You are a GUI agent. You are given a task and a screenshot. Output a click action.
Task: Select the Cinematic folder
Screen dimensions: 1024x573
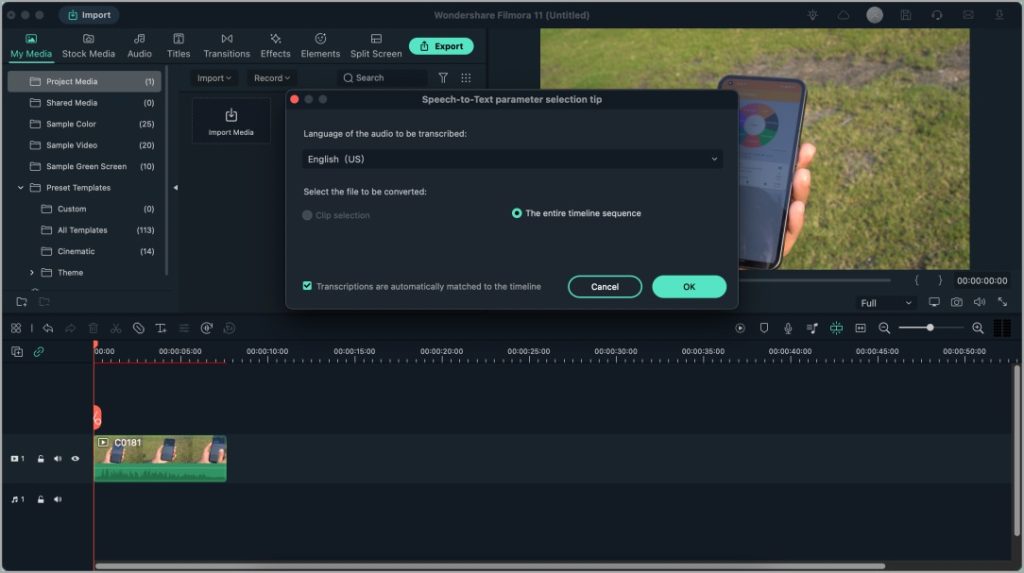click(84, 252)
